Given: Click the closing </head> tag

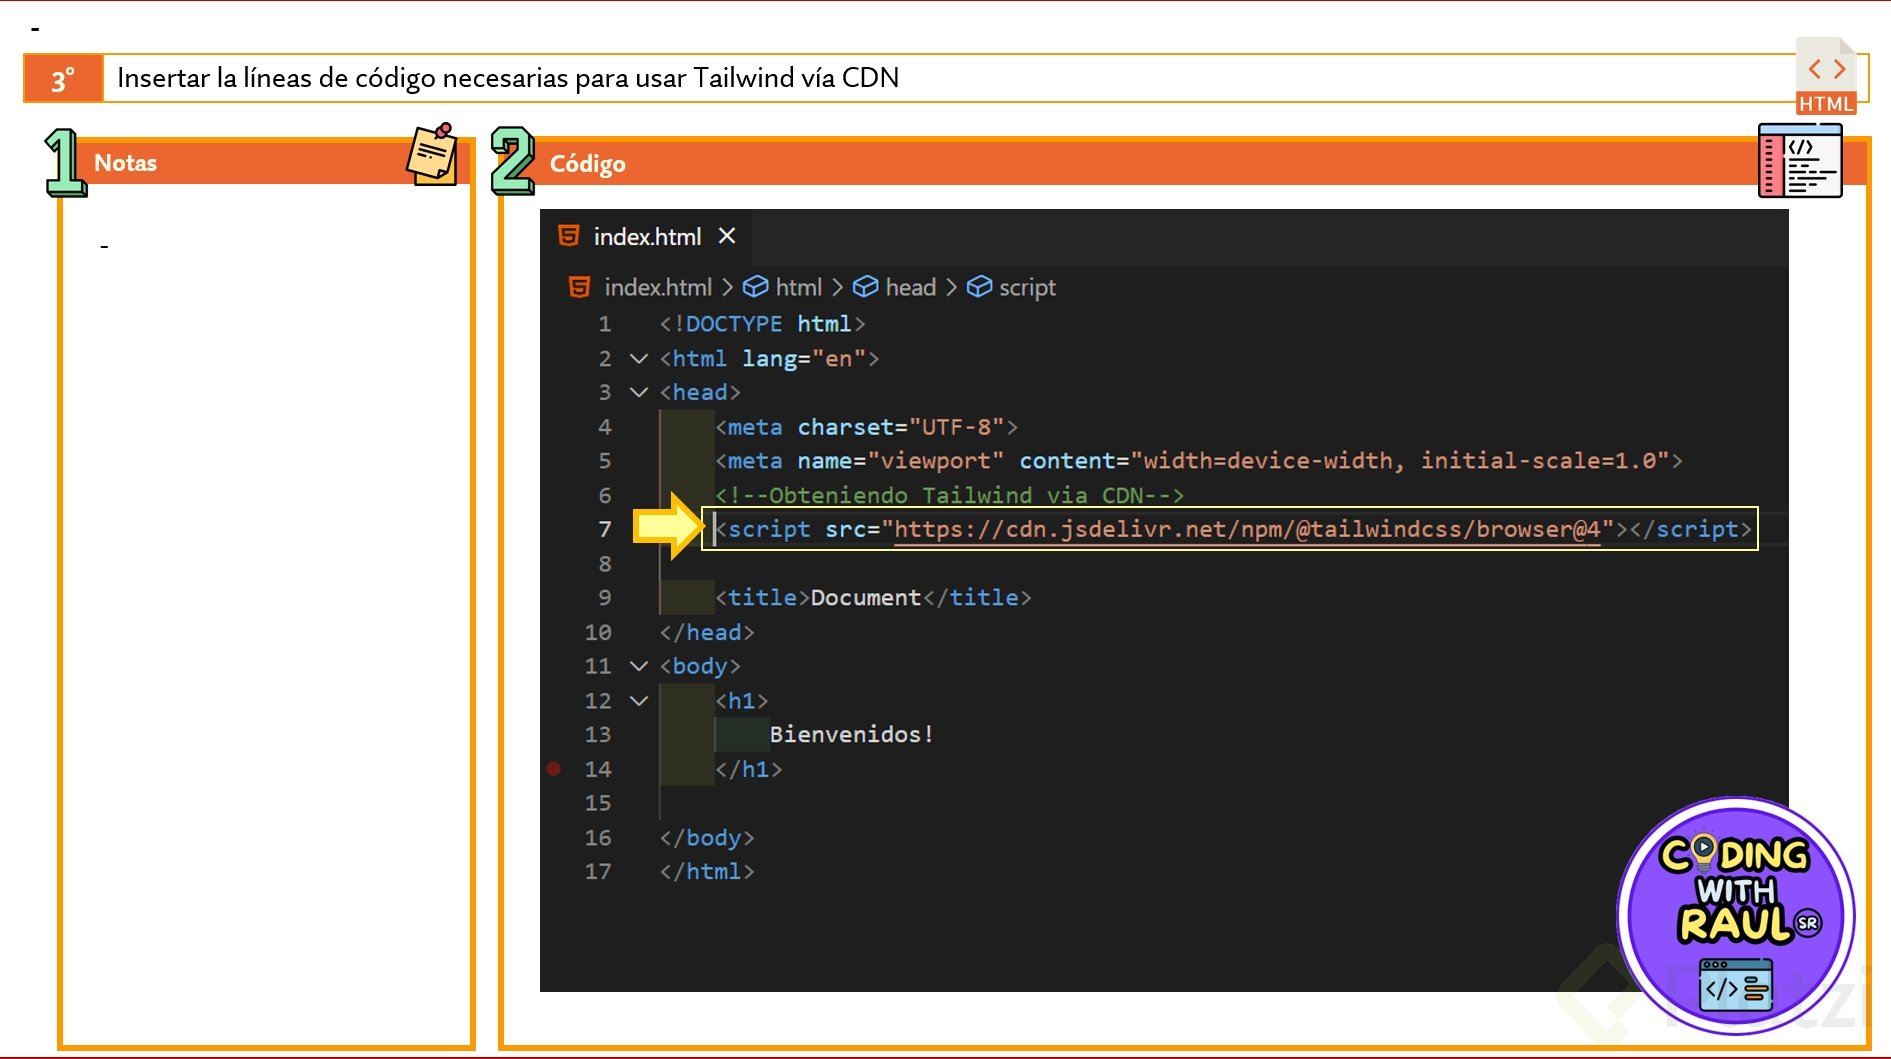Looking at the screenshot, I should [x=707, y=632].
